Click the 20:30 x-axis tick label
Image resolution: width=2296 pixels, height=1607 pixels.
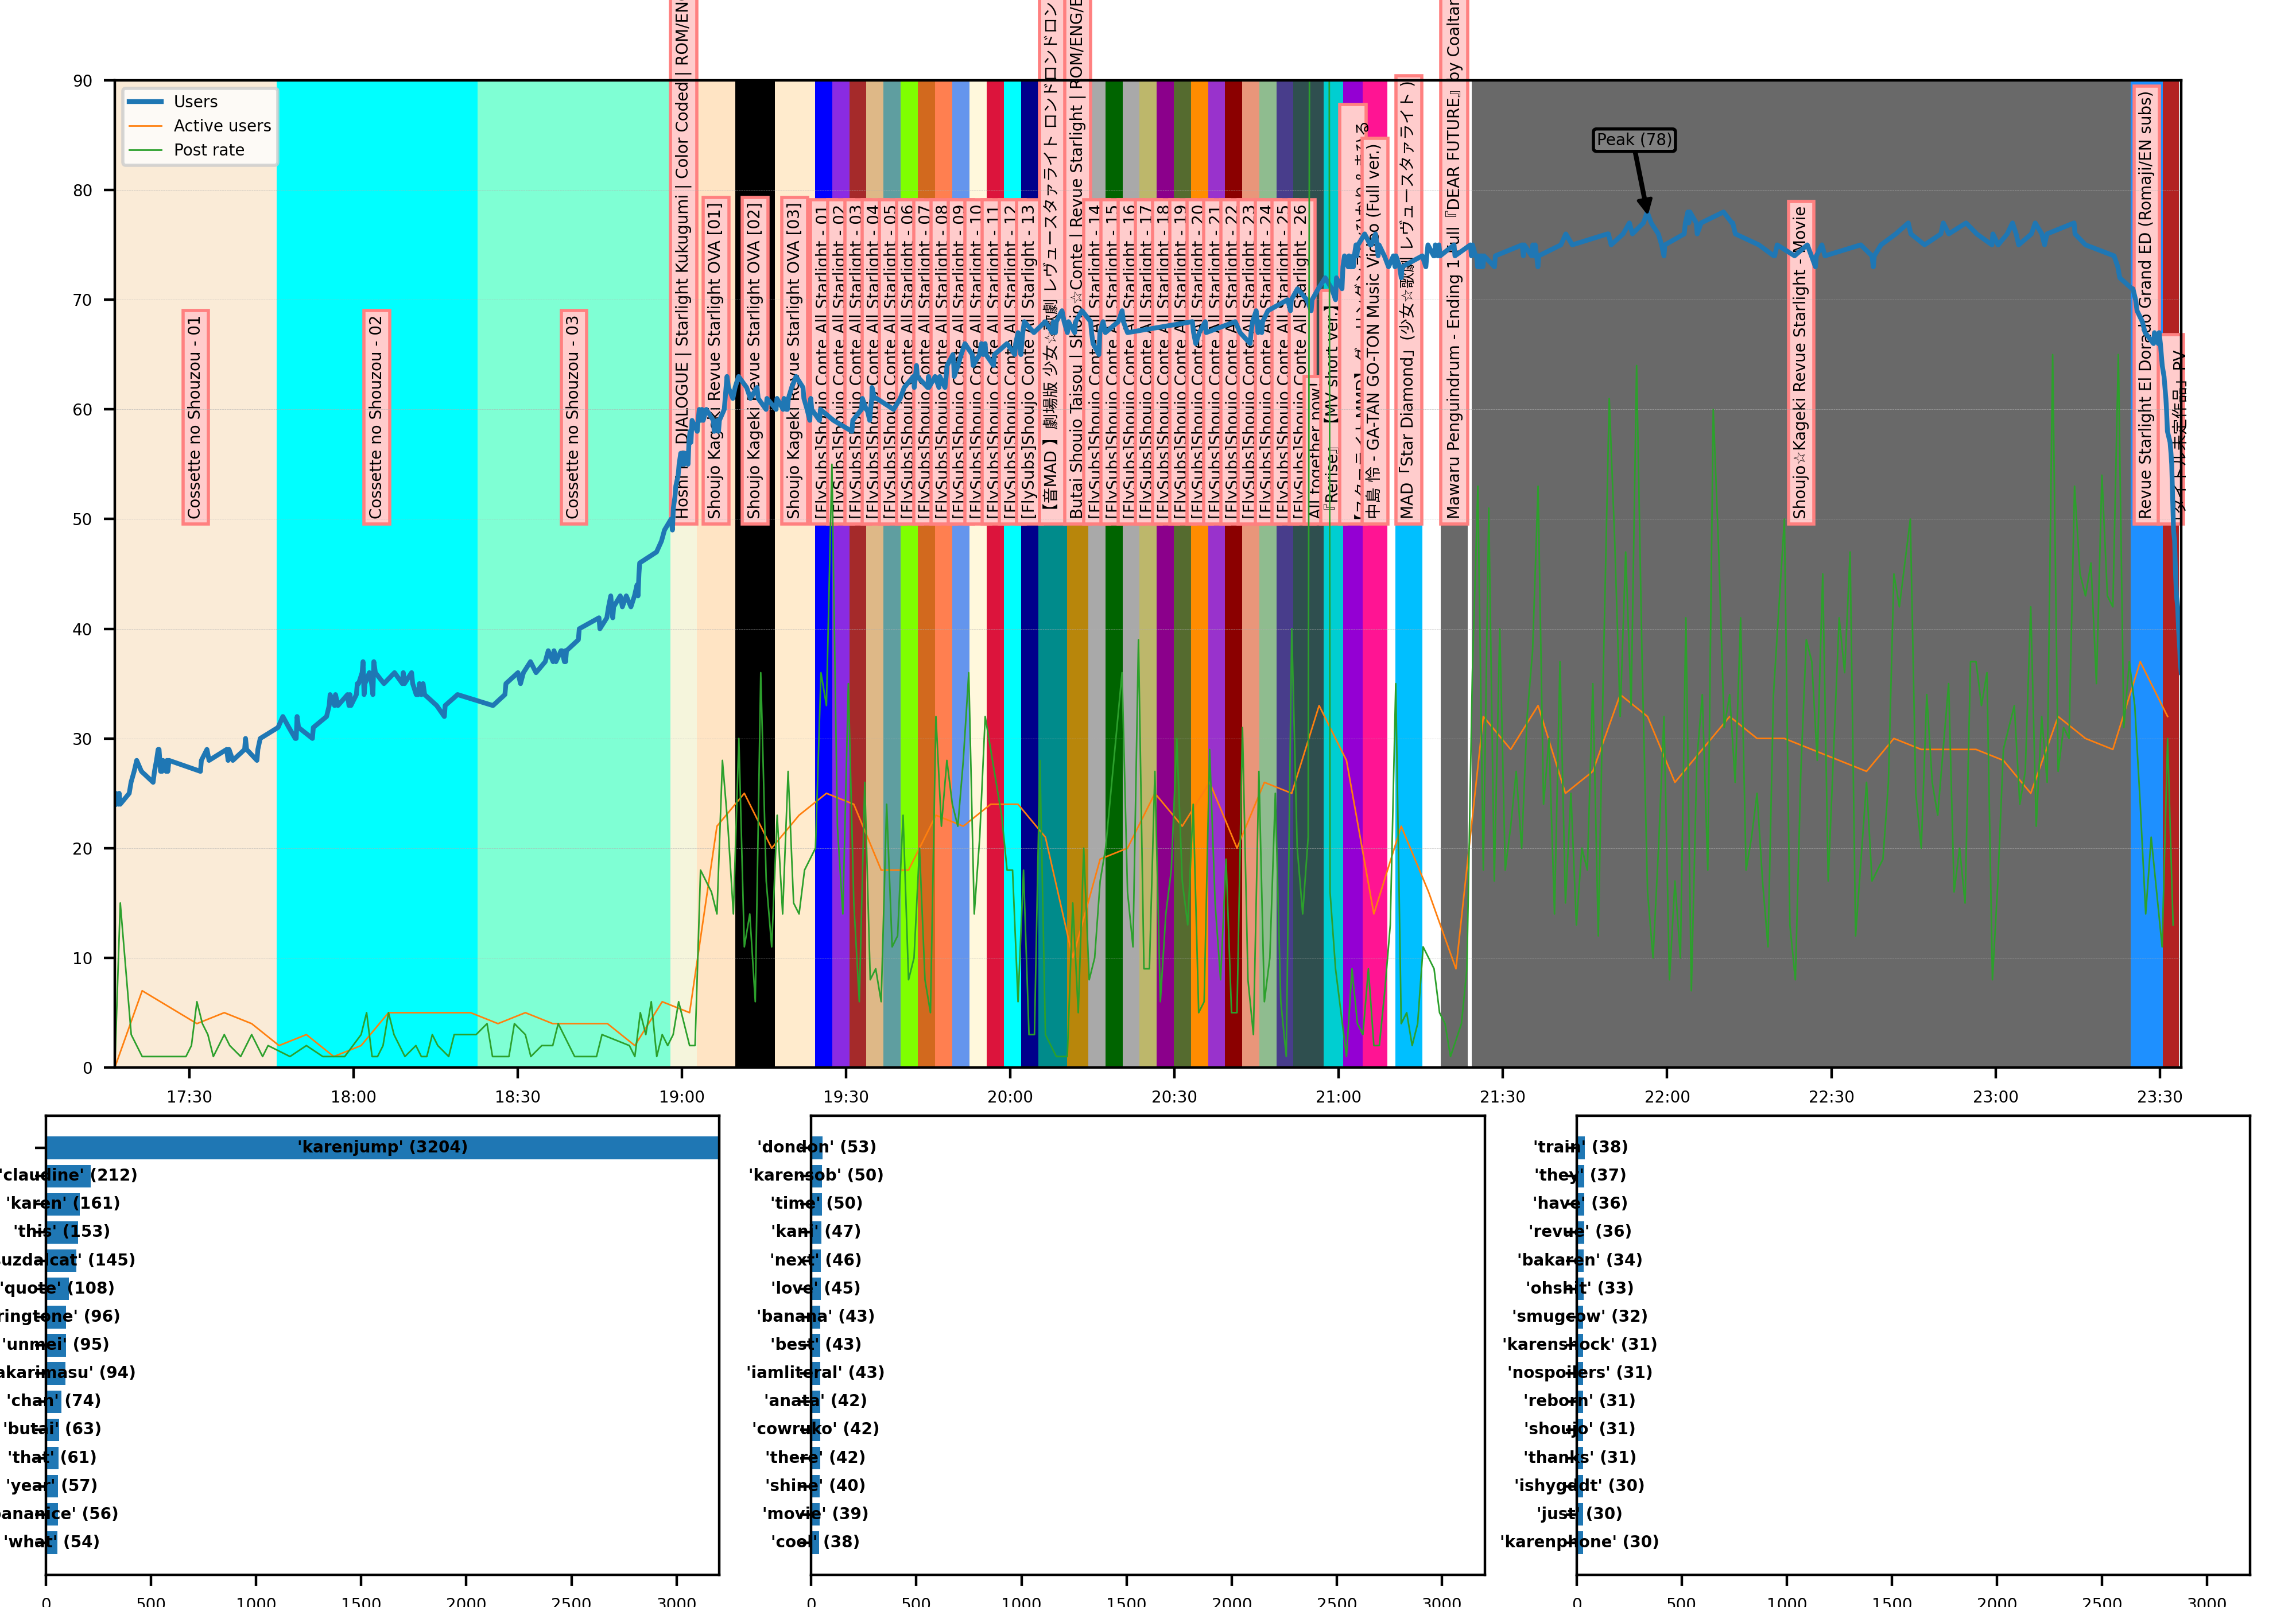pyautogui.click(x=1174, y=1097)
